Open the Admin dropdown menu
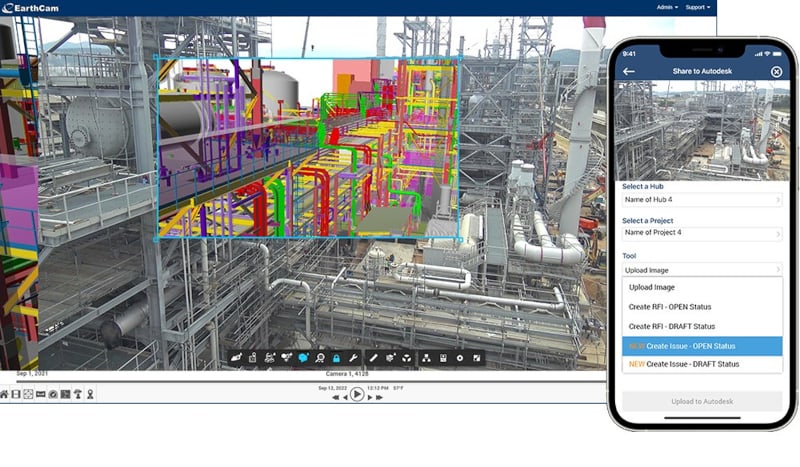Image resolution: width=800 pixels, height=467 pixels. [667, 7]
